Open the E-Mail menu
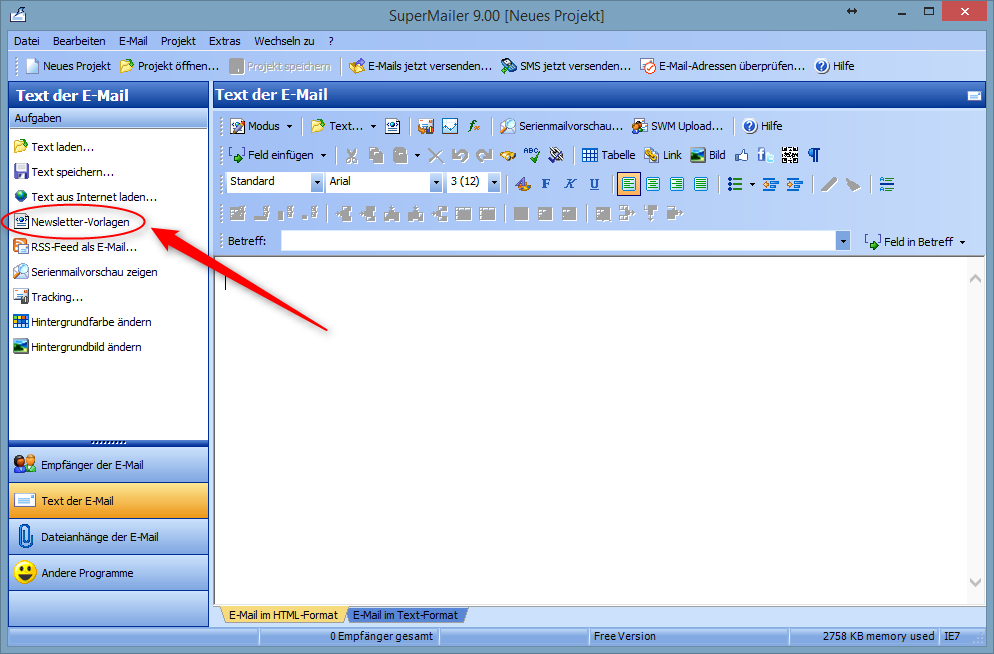 (133, 41)
